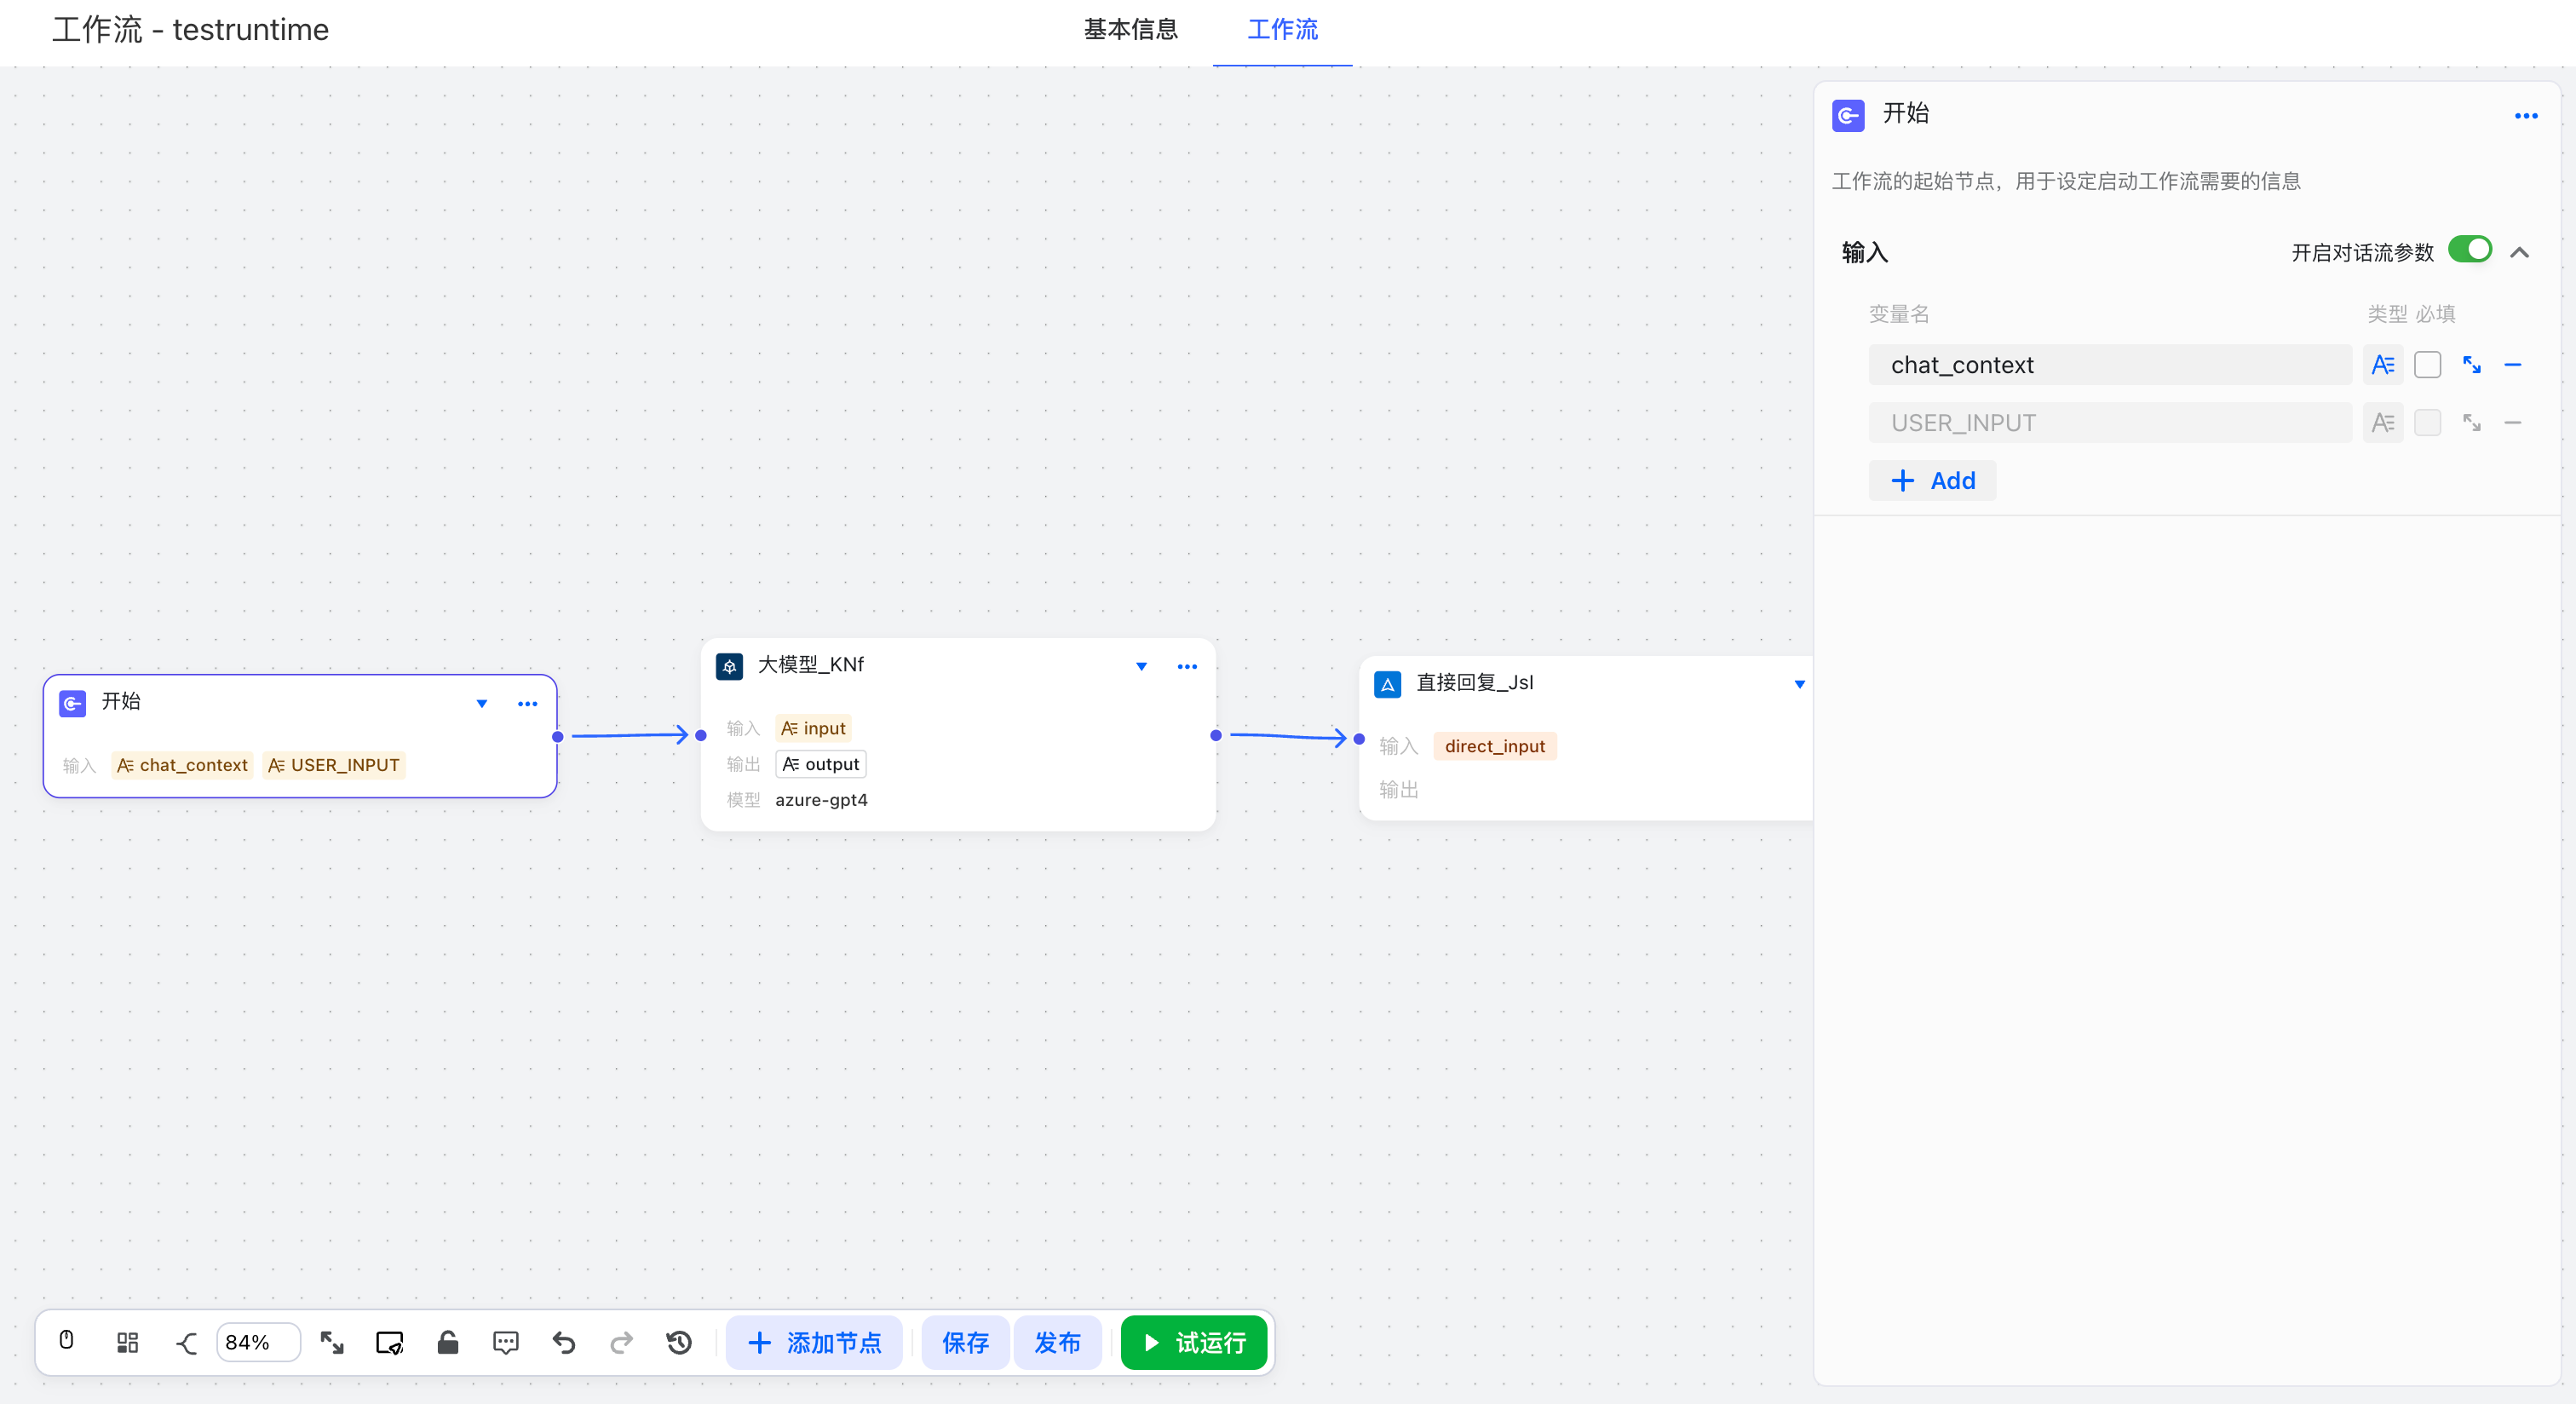The height and width of the screenshot is (1404, 2576).
Task: Expand the 直接回复_Jsl node dropdown arrow
Action: [x=1798, y=684]
